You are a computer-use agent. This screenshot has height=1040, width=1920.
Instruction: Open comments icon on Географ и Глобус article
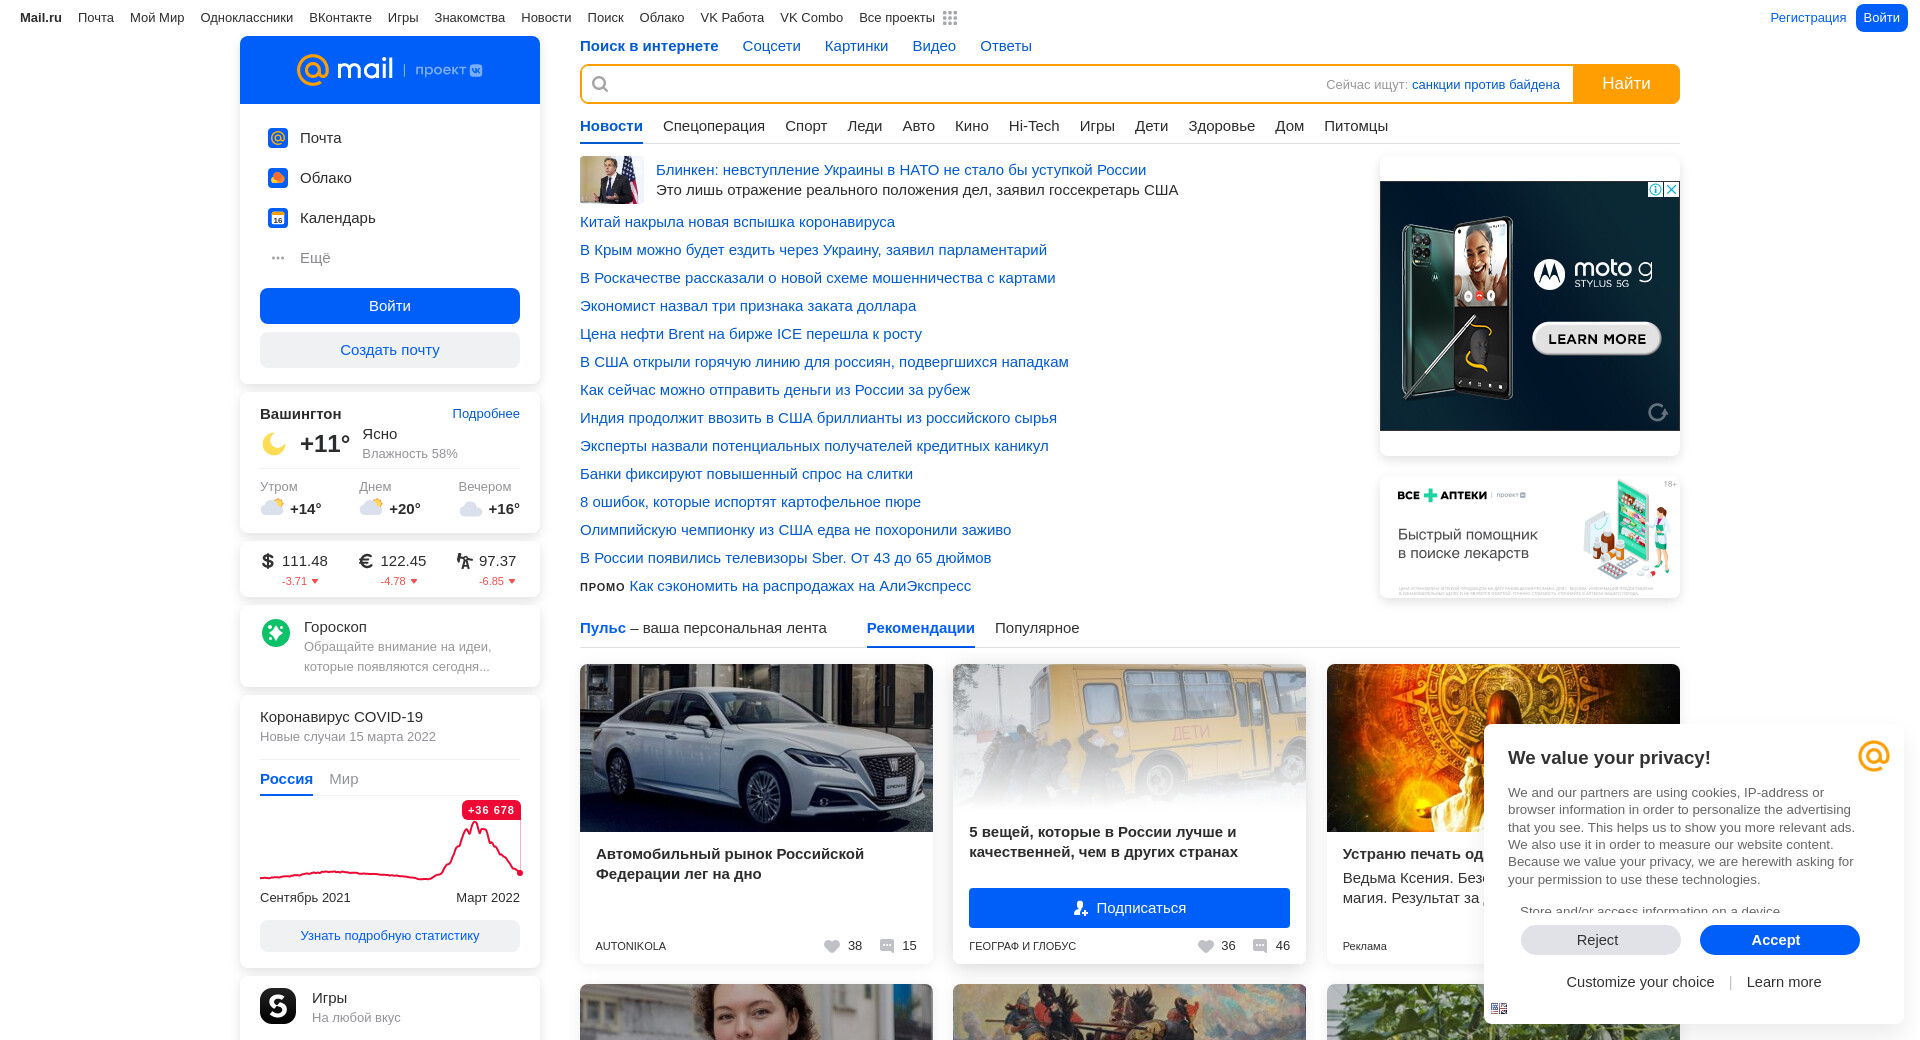(x=1260, y=946)
